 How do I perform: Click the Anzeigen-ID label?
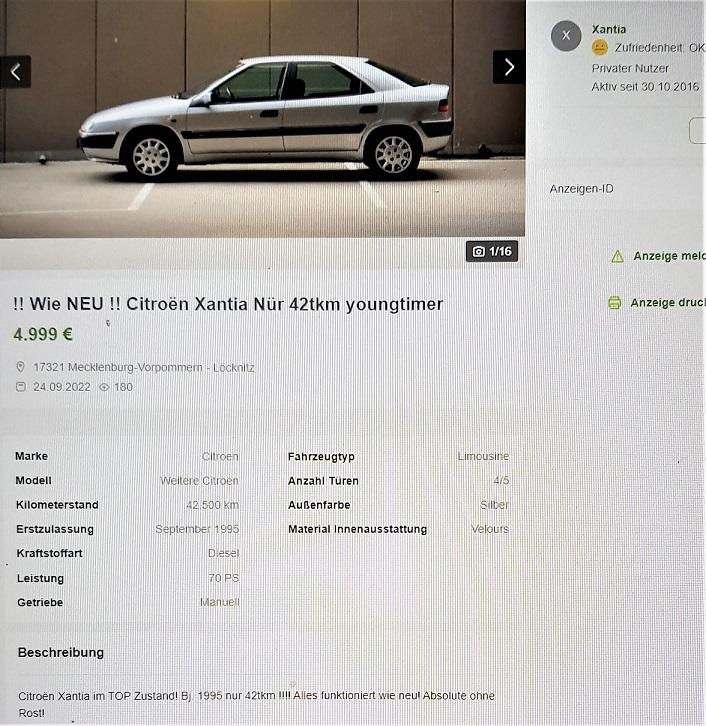581,189
